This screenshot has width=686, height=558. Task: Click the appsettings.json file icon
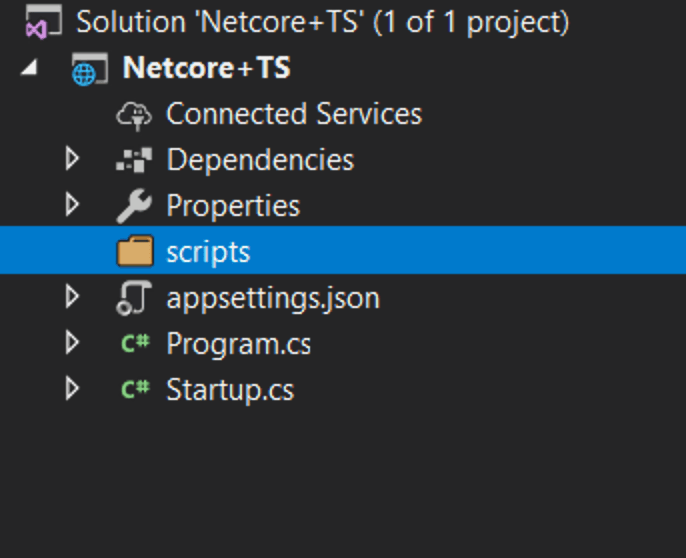click(x=134, y=298)
